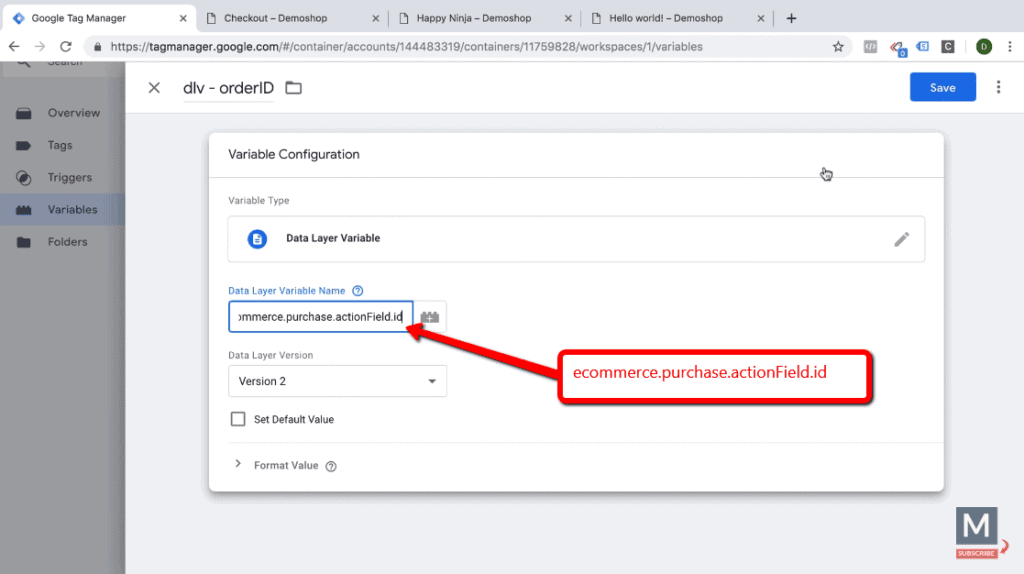View site security lock info

pos(98,46)
